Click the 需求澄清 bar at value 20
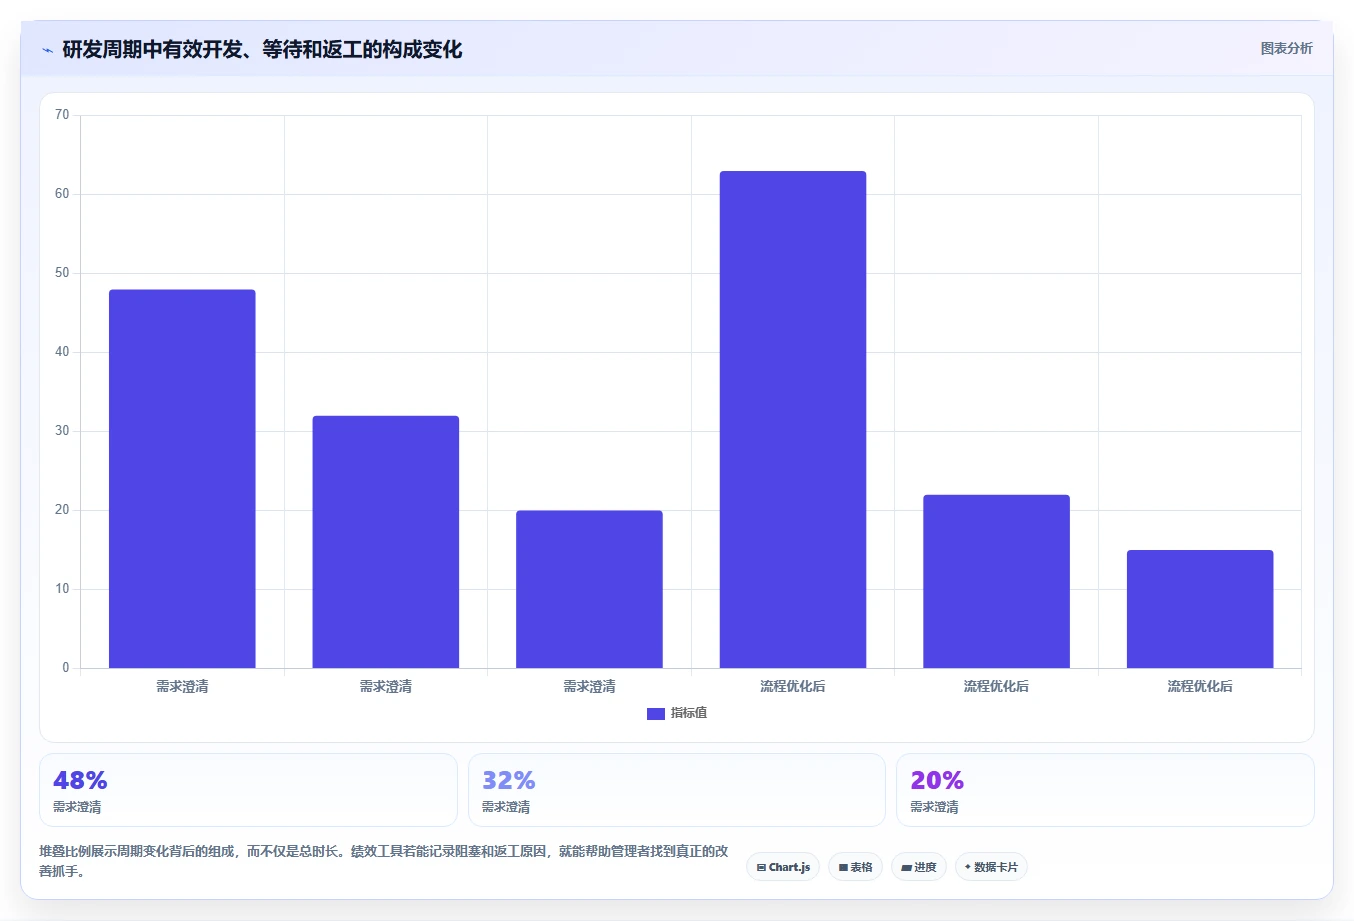The height and width of the screenshot is (921, 1354). click(x=589, y=589)
